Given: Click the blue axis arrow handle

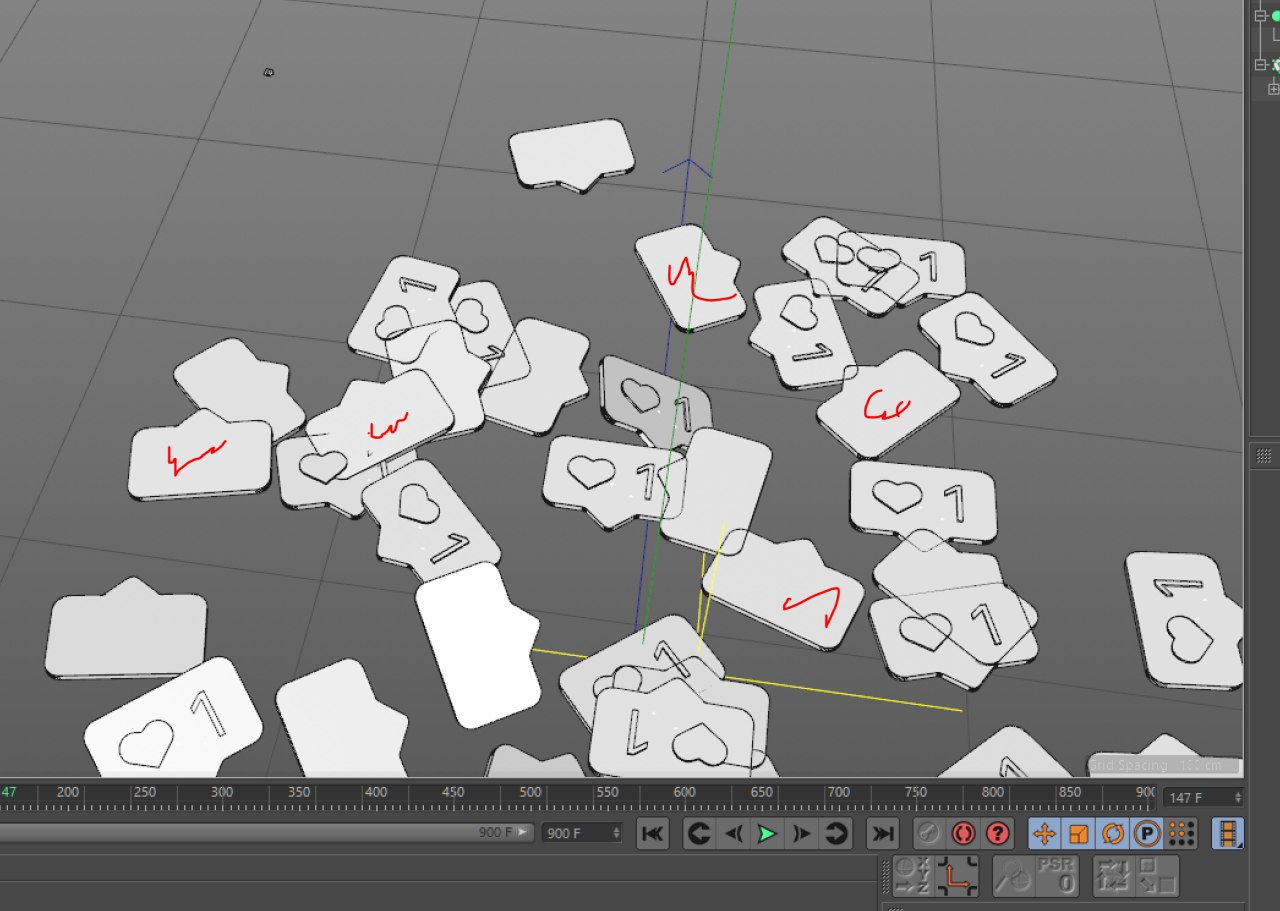Looking at the screenshot, I should pyautogui.click(x=688, y=167).
